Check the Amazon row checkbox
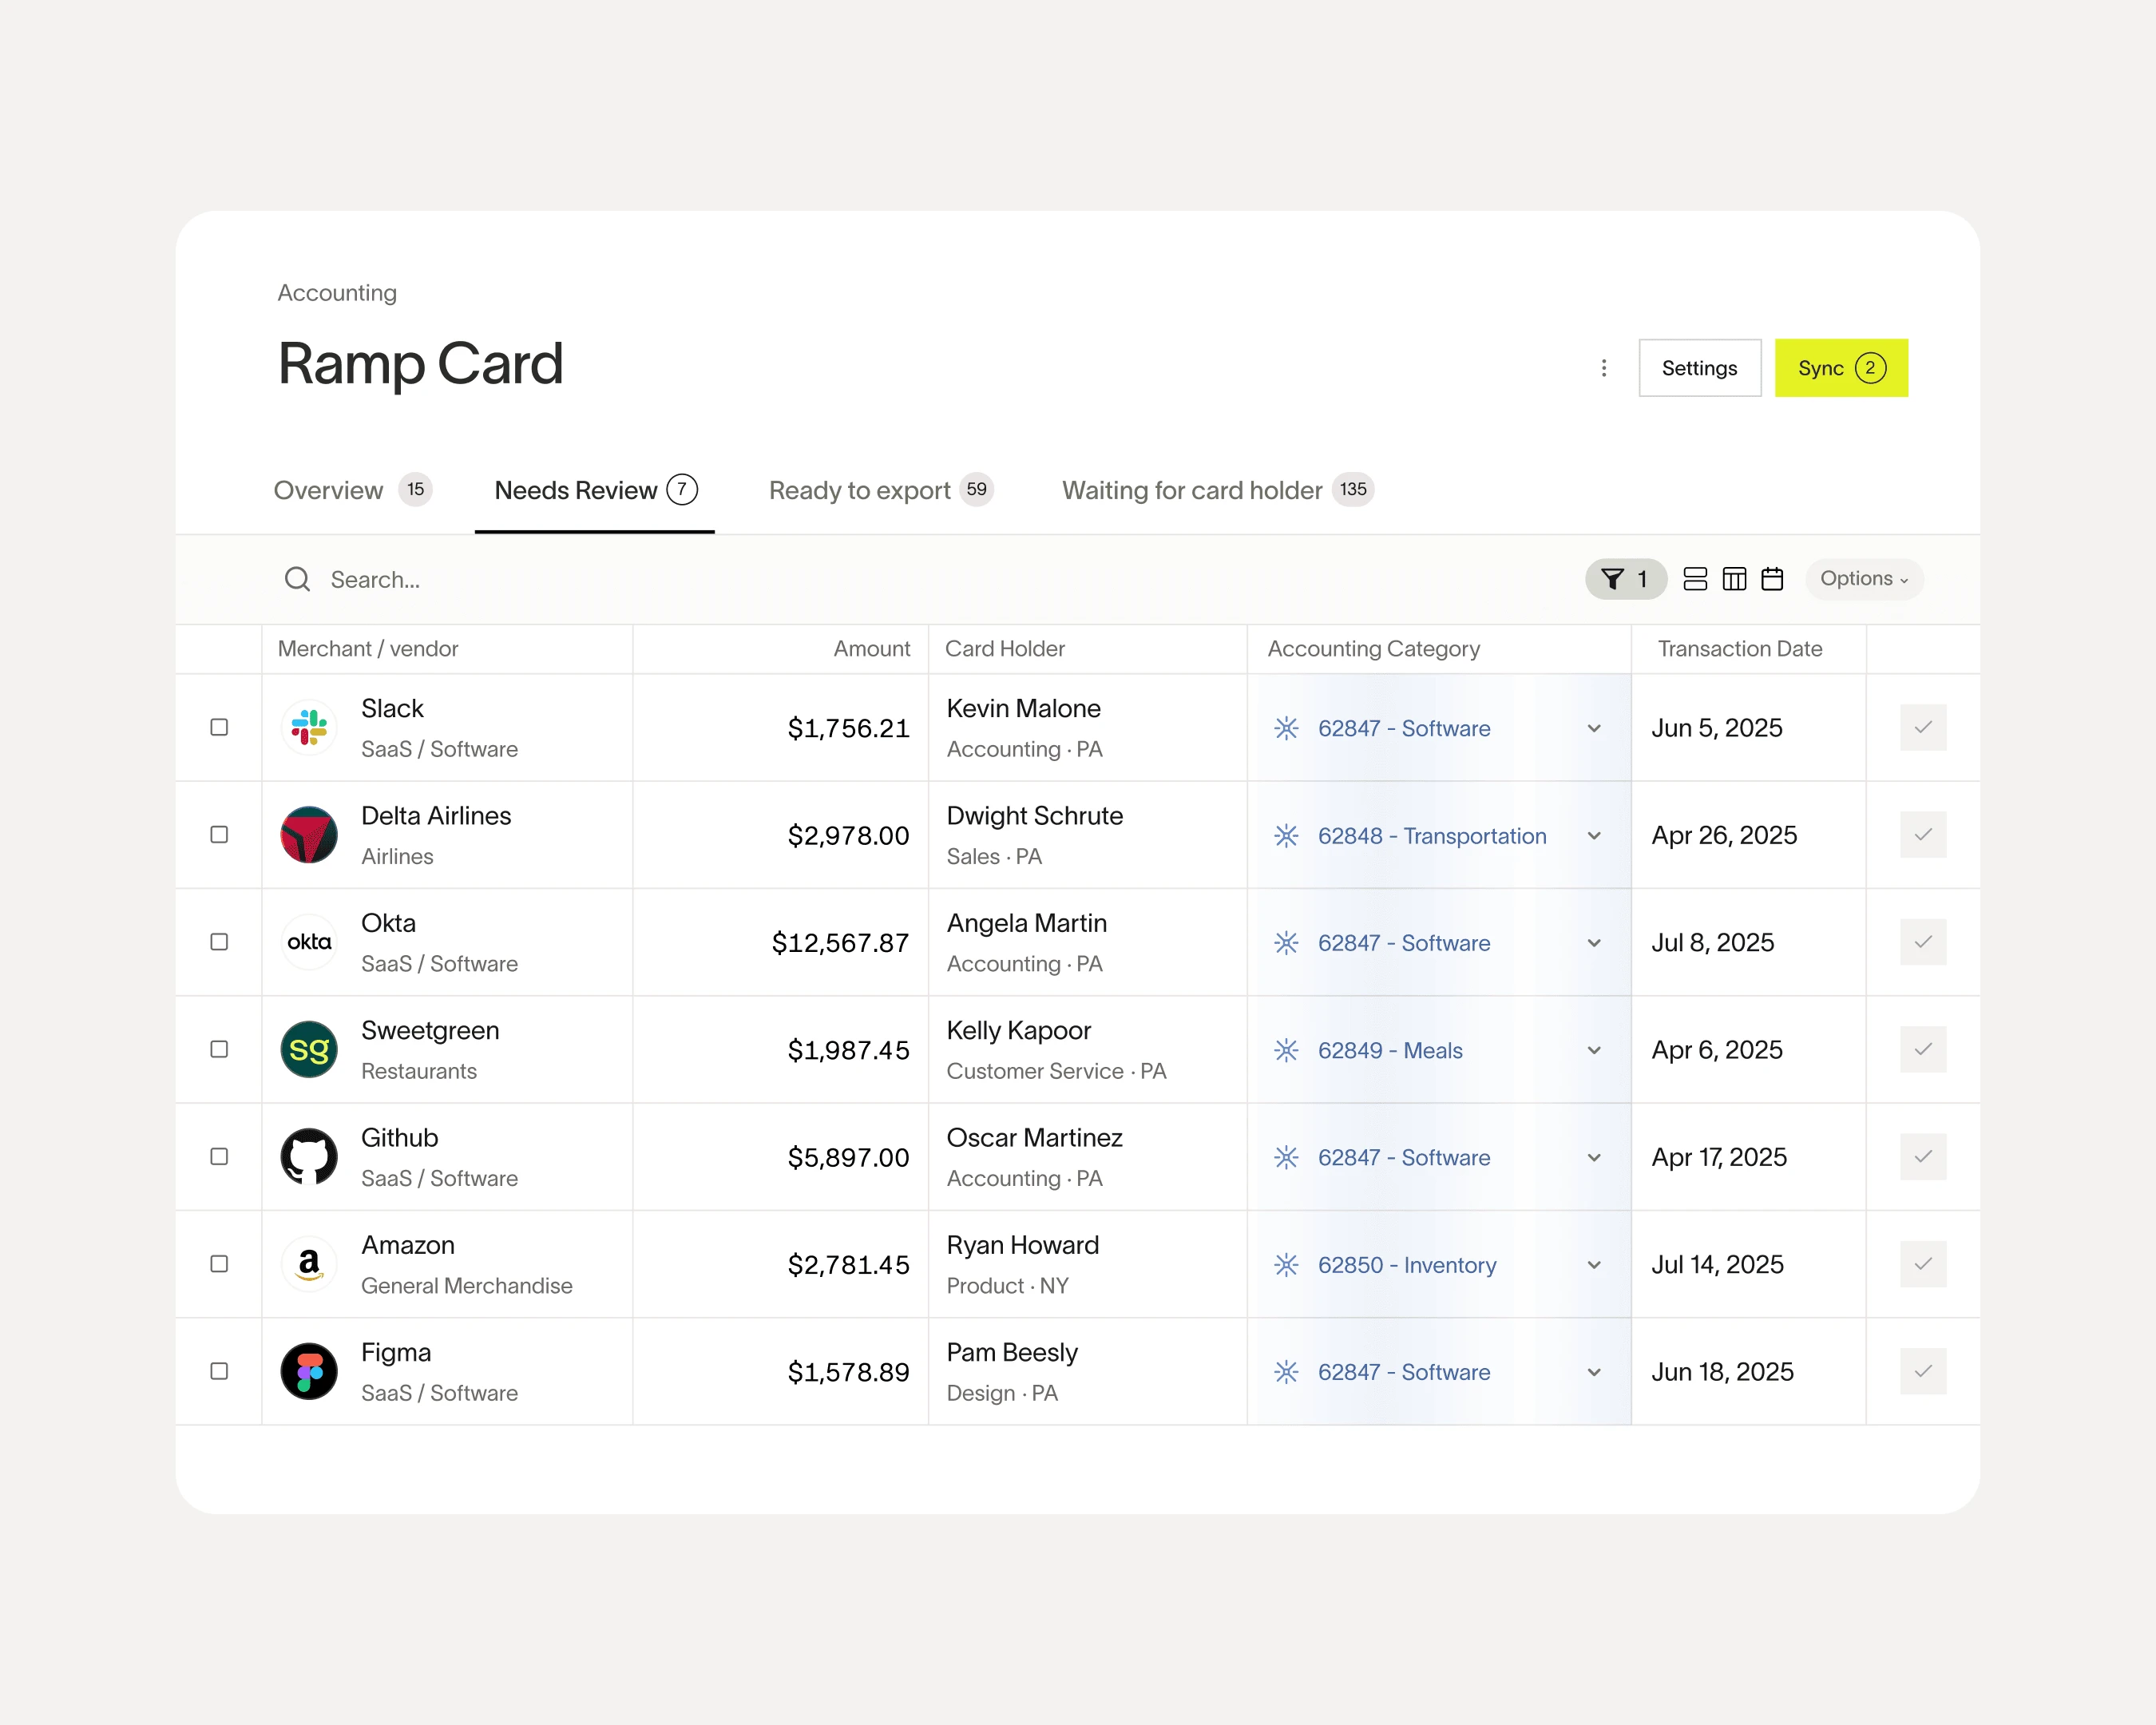Image resolution: width=2156 pixels, height=1725 pixels. coord(219,1264)
